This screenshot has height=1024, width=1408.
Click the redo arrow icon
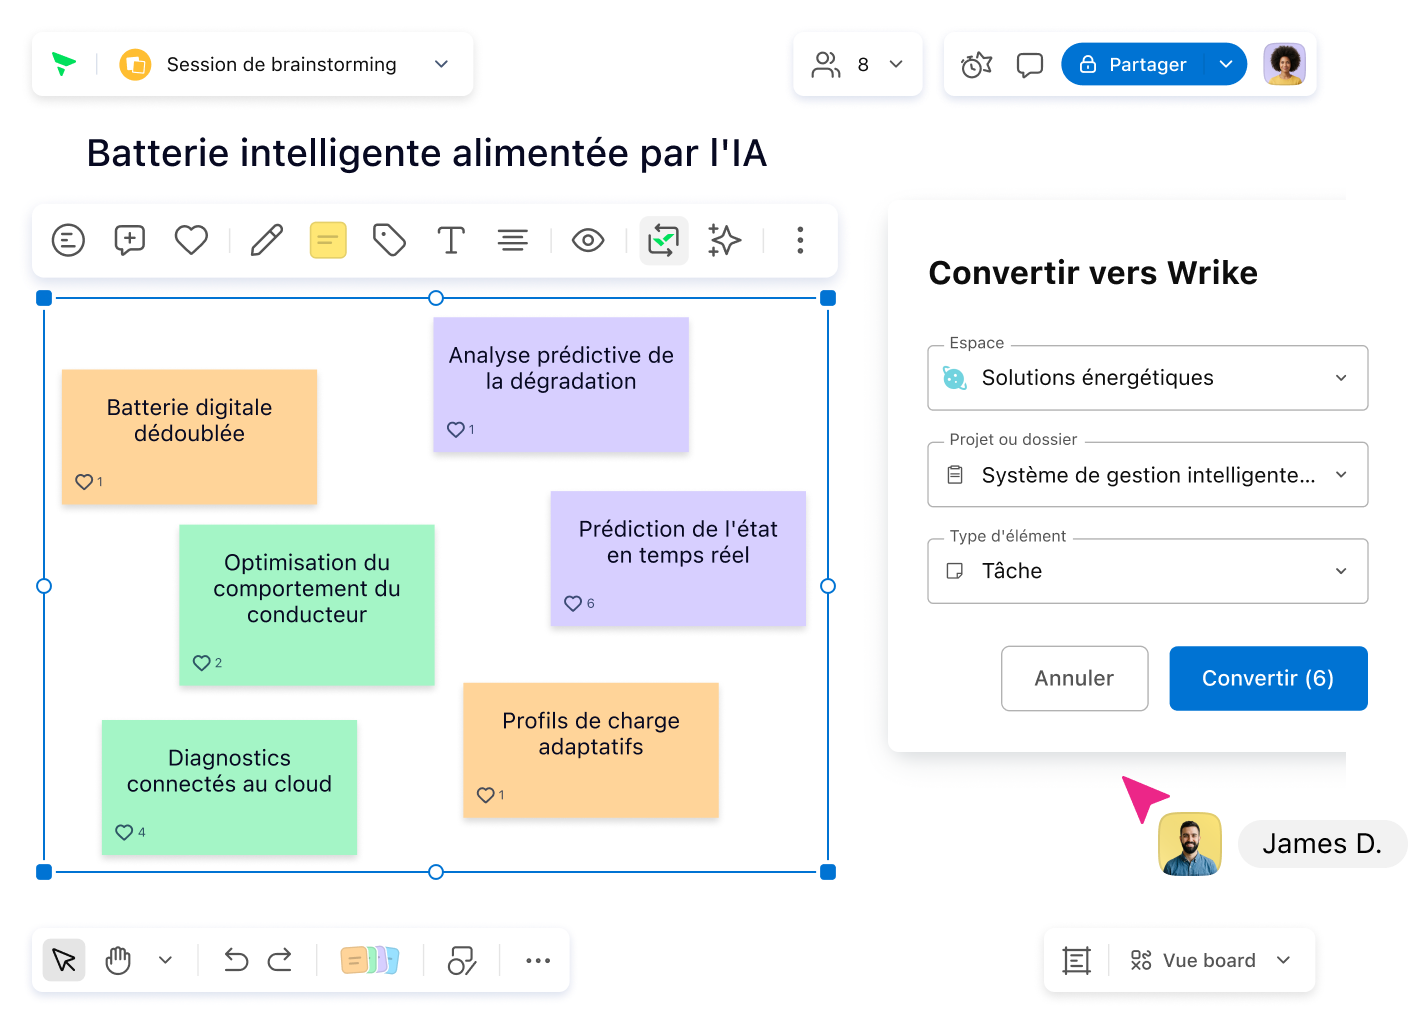point(280,960)
